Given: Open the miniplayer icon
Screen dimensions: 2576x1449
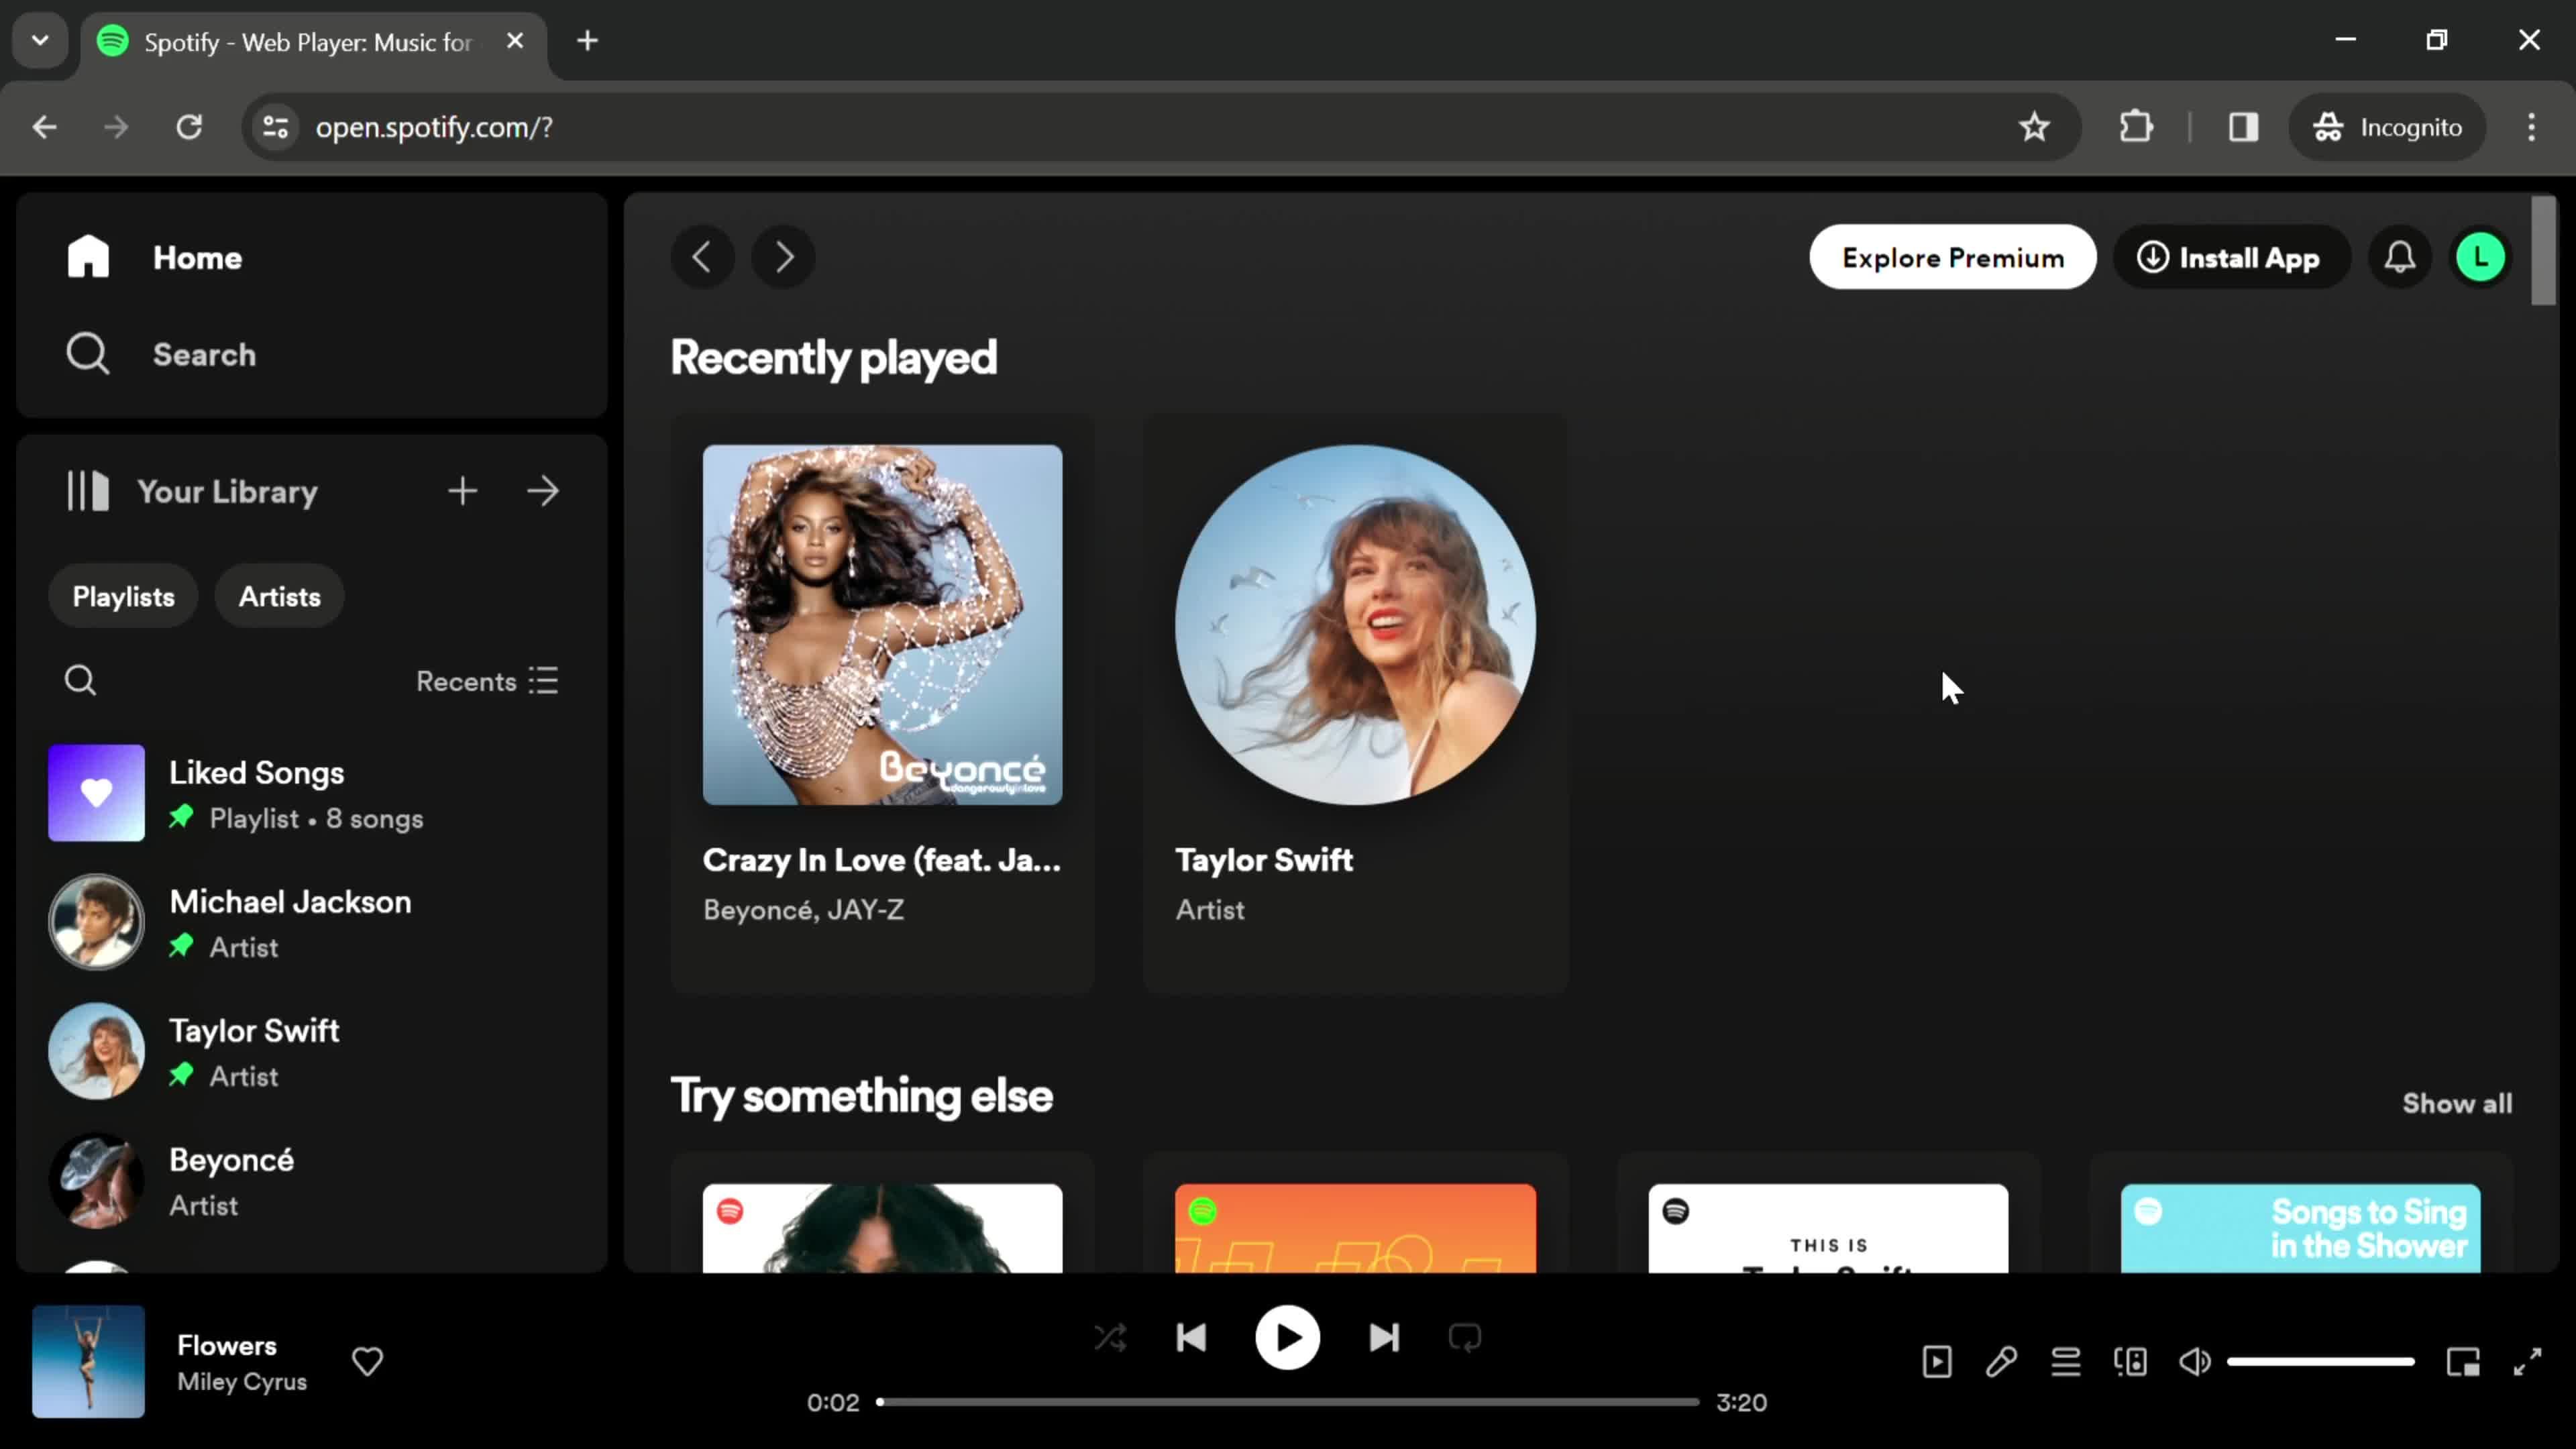Looking at the screenshot, I should [2463, 1361].
